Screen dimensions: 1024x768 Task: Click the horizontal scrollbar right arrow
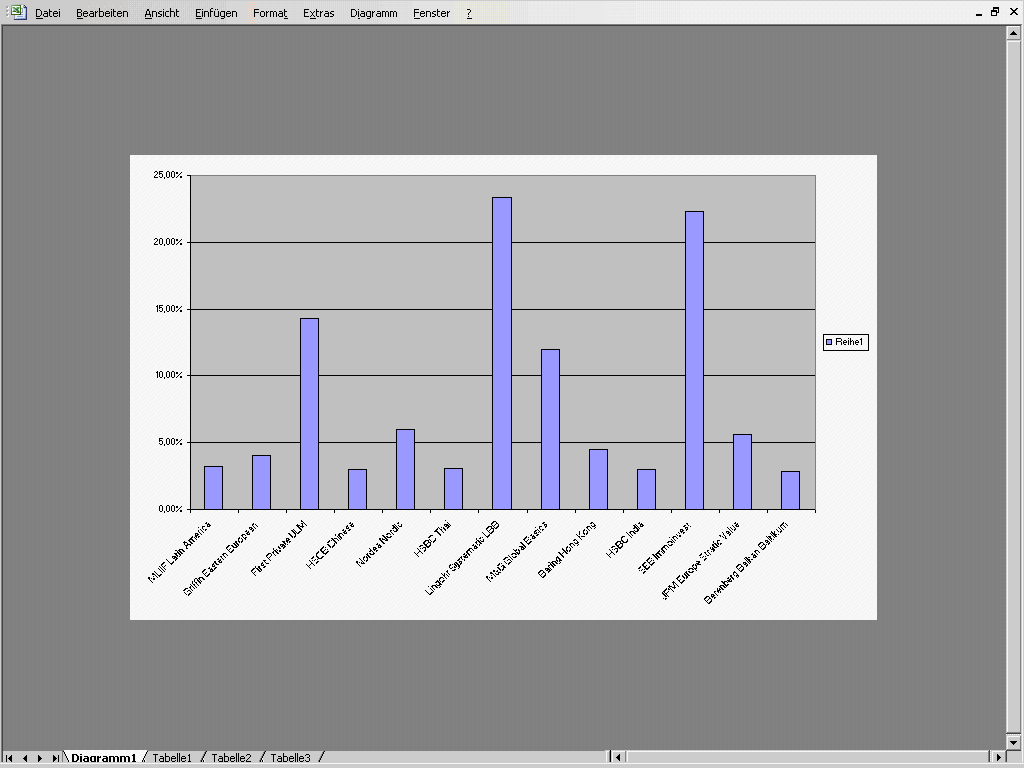point(999,758)
